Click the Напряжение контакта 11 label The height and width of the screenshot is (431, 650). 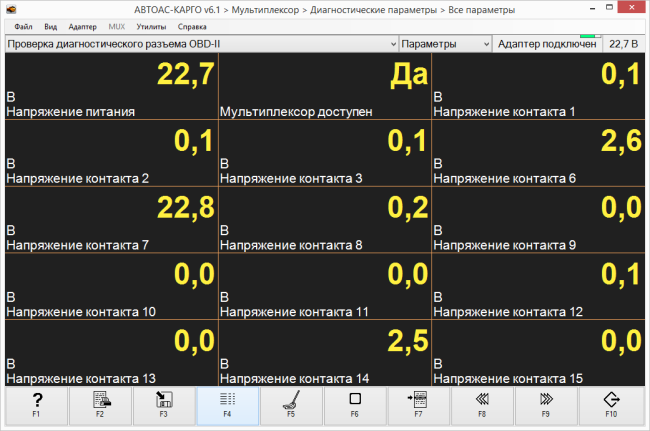click(294, 312)
